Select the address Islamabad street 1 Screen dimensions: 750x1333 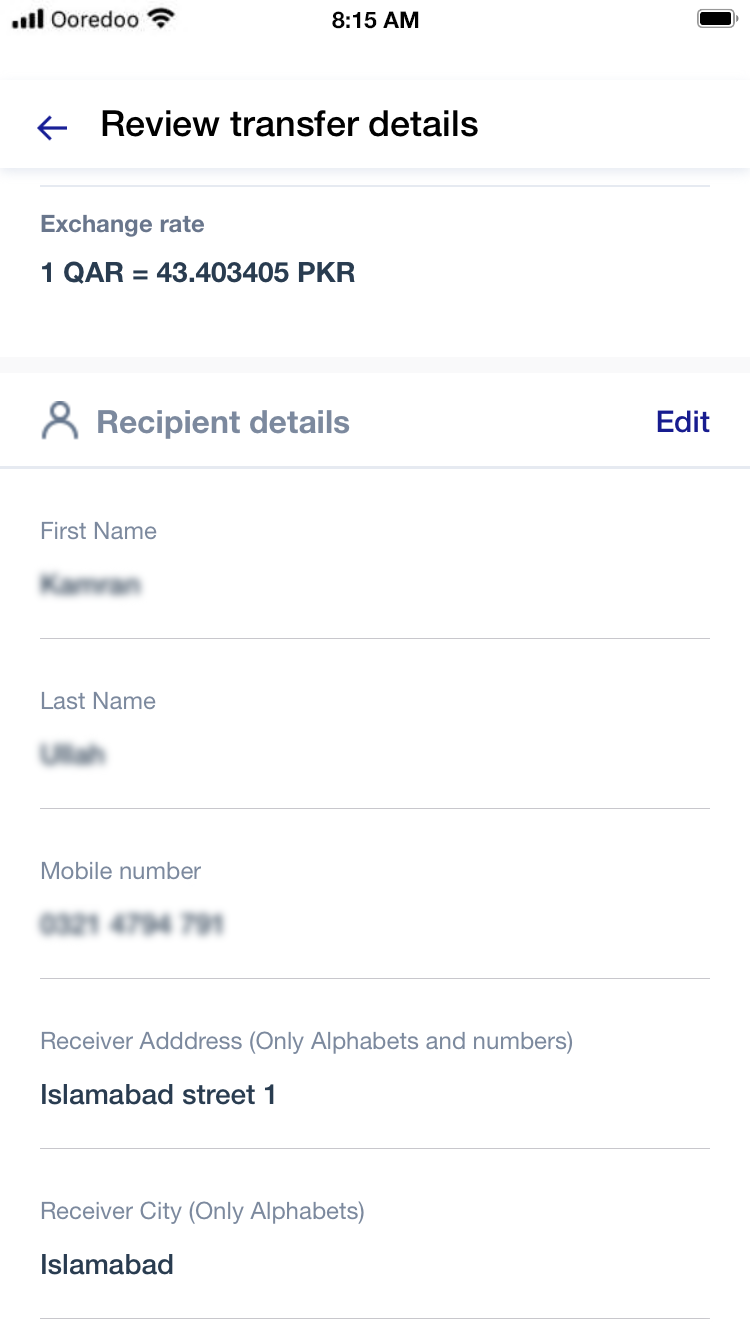coord(158,1095)
